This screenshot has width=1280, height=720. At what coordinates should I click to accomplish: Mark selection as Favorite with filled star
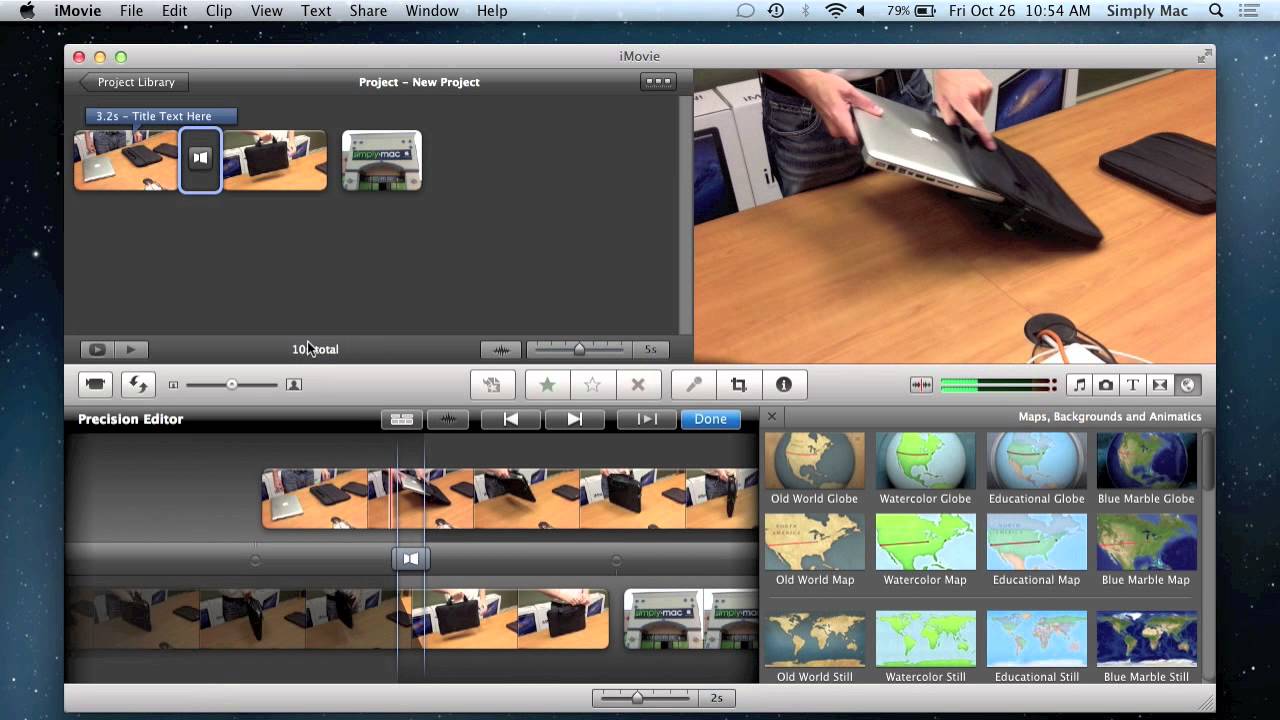[x=547, y=384]
